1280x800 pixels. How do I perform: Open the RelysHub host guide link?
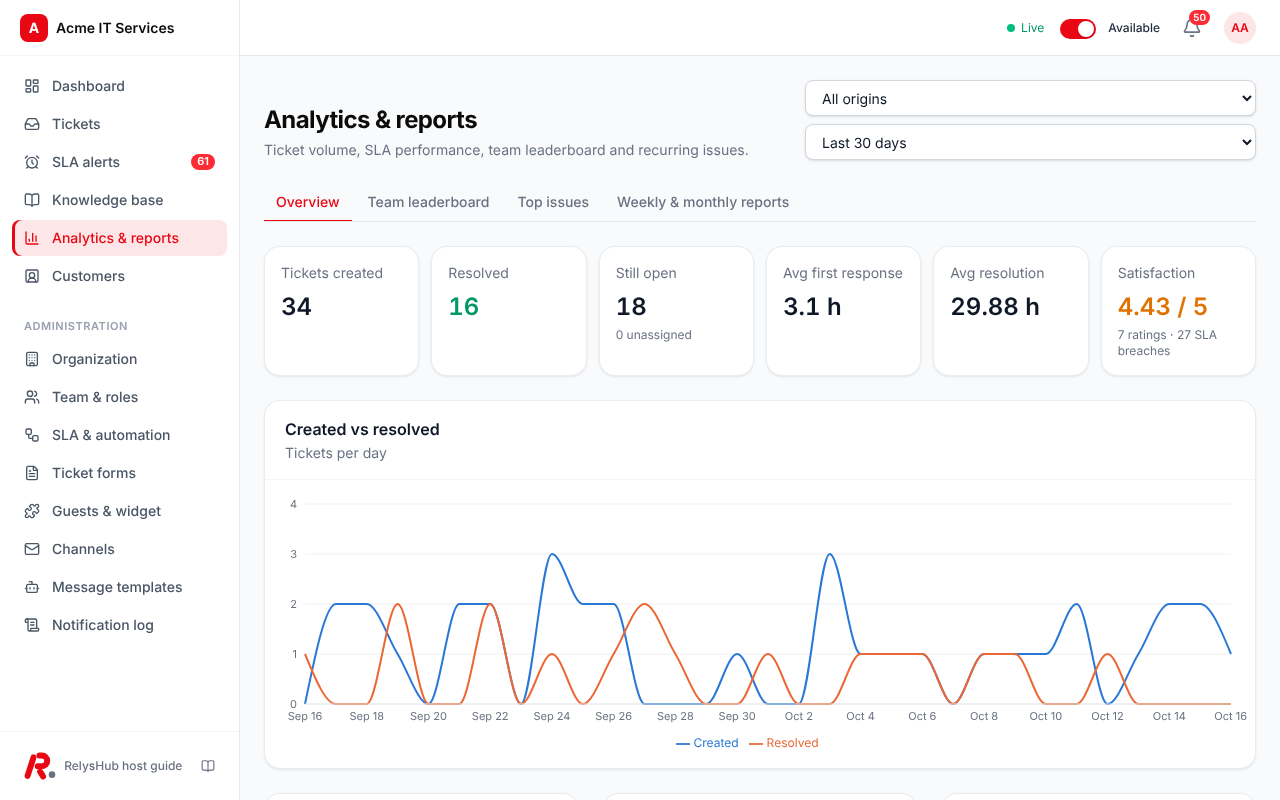(123, 766)
